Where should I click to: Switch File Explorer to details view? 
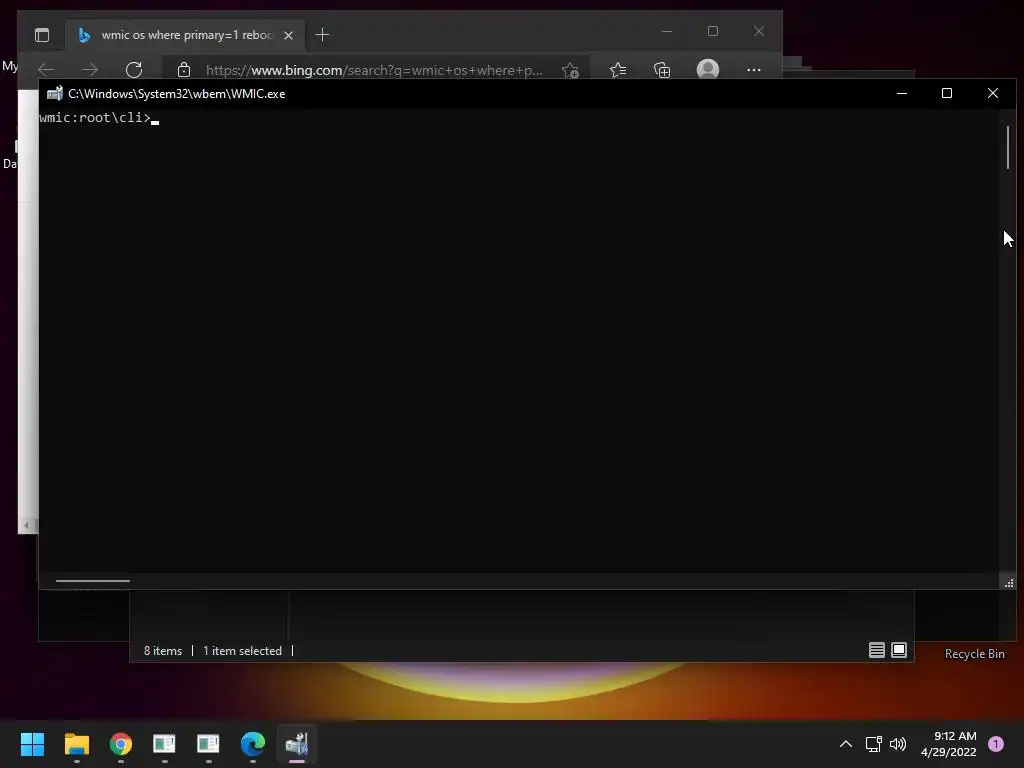tap(876, 650)
